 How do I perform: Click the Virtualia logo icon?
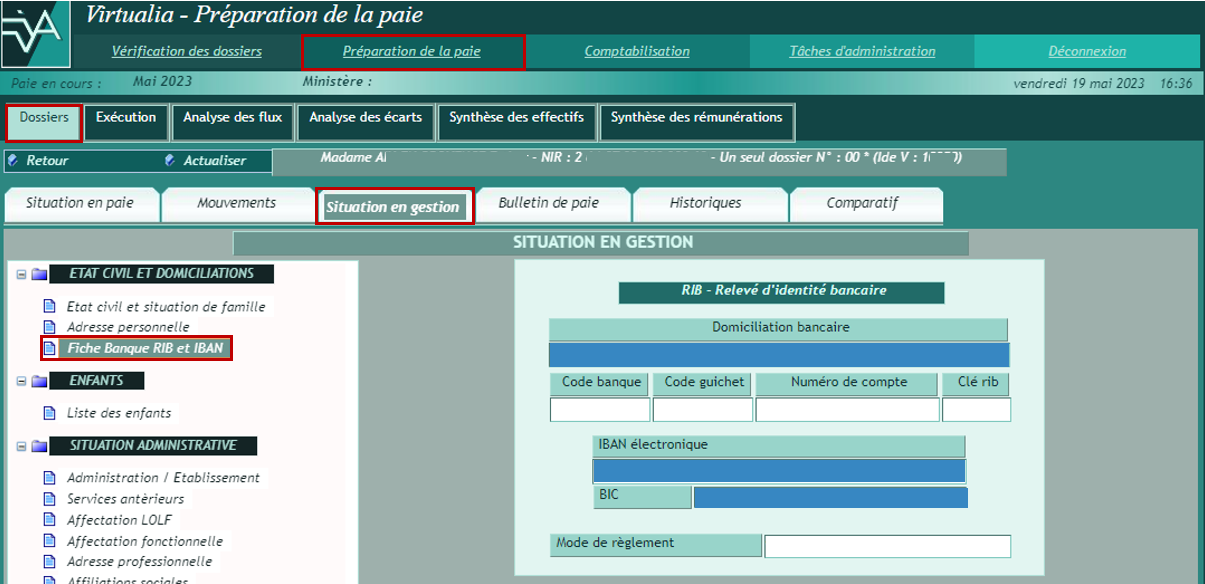36,34
